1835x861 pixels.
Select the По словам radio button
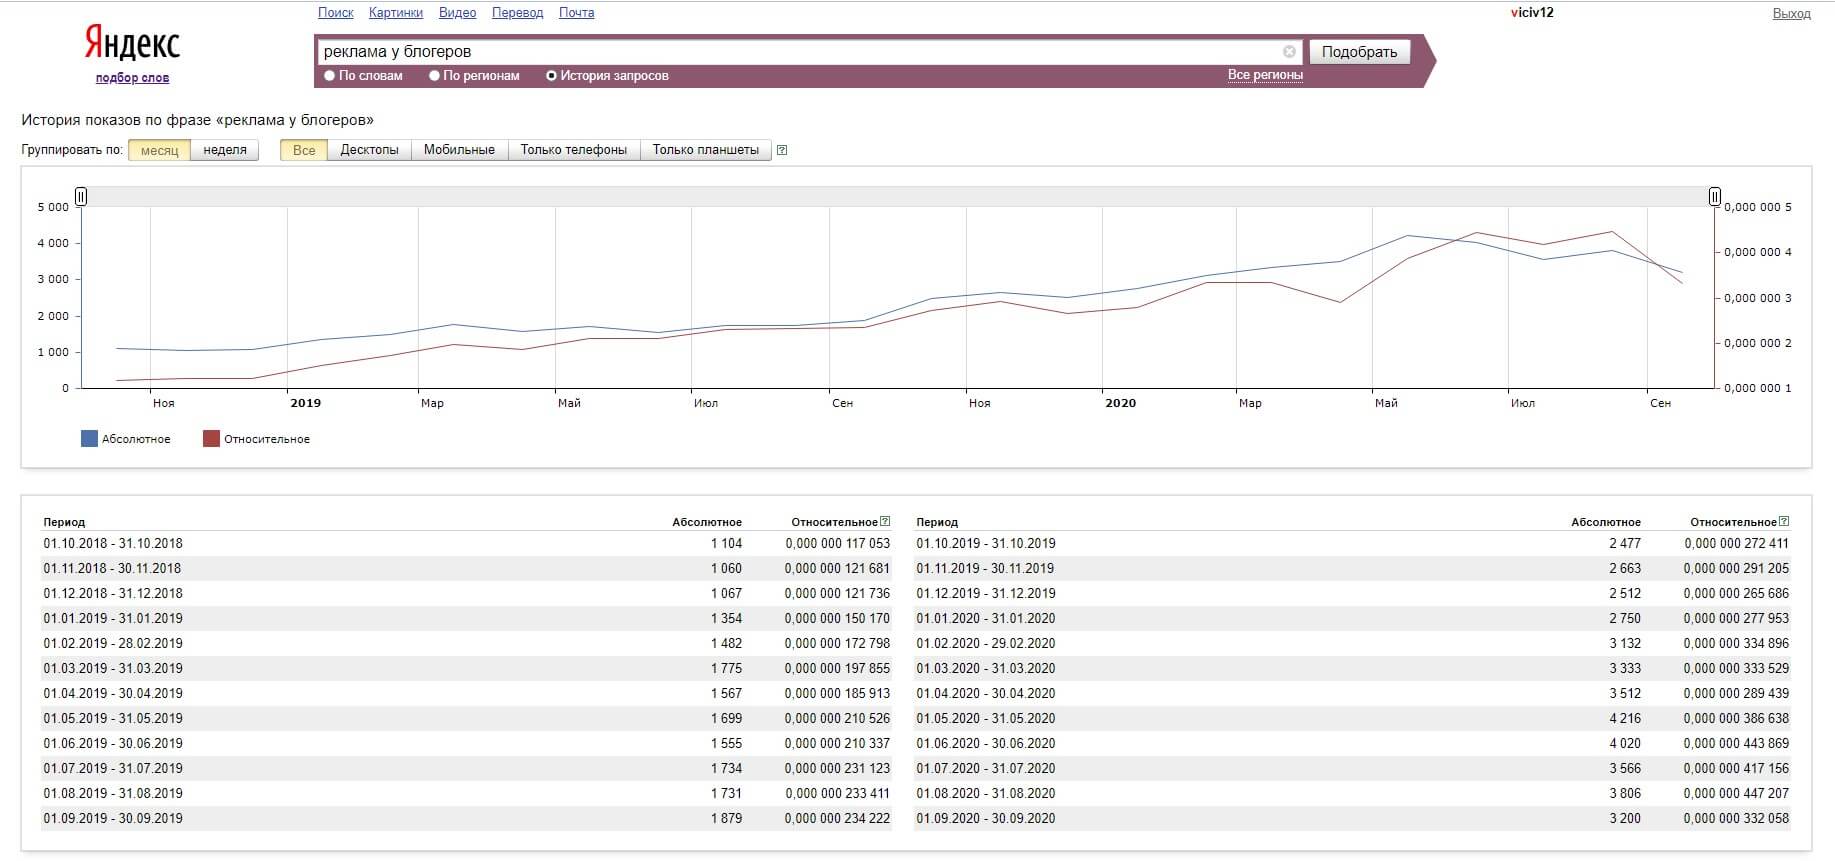(330, 76)
